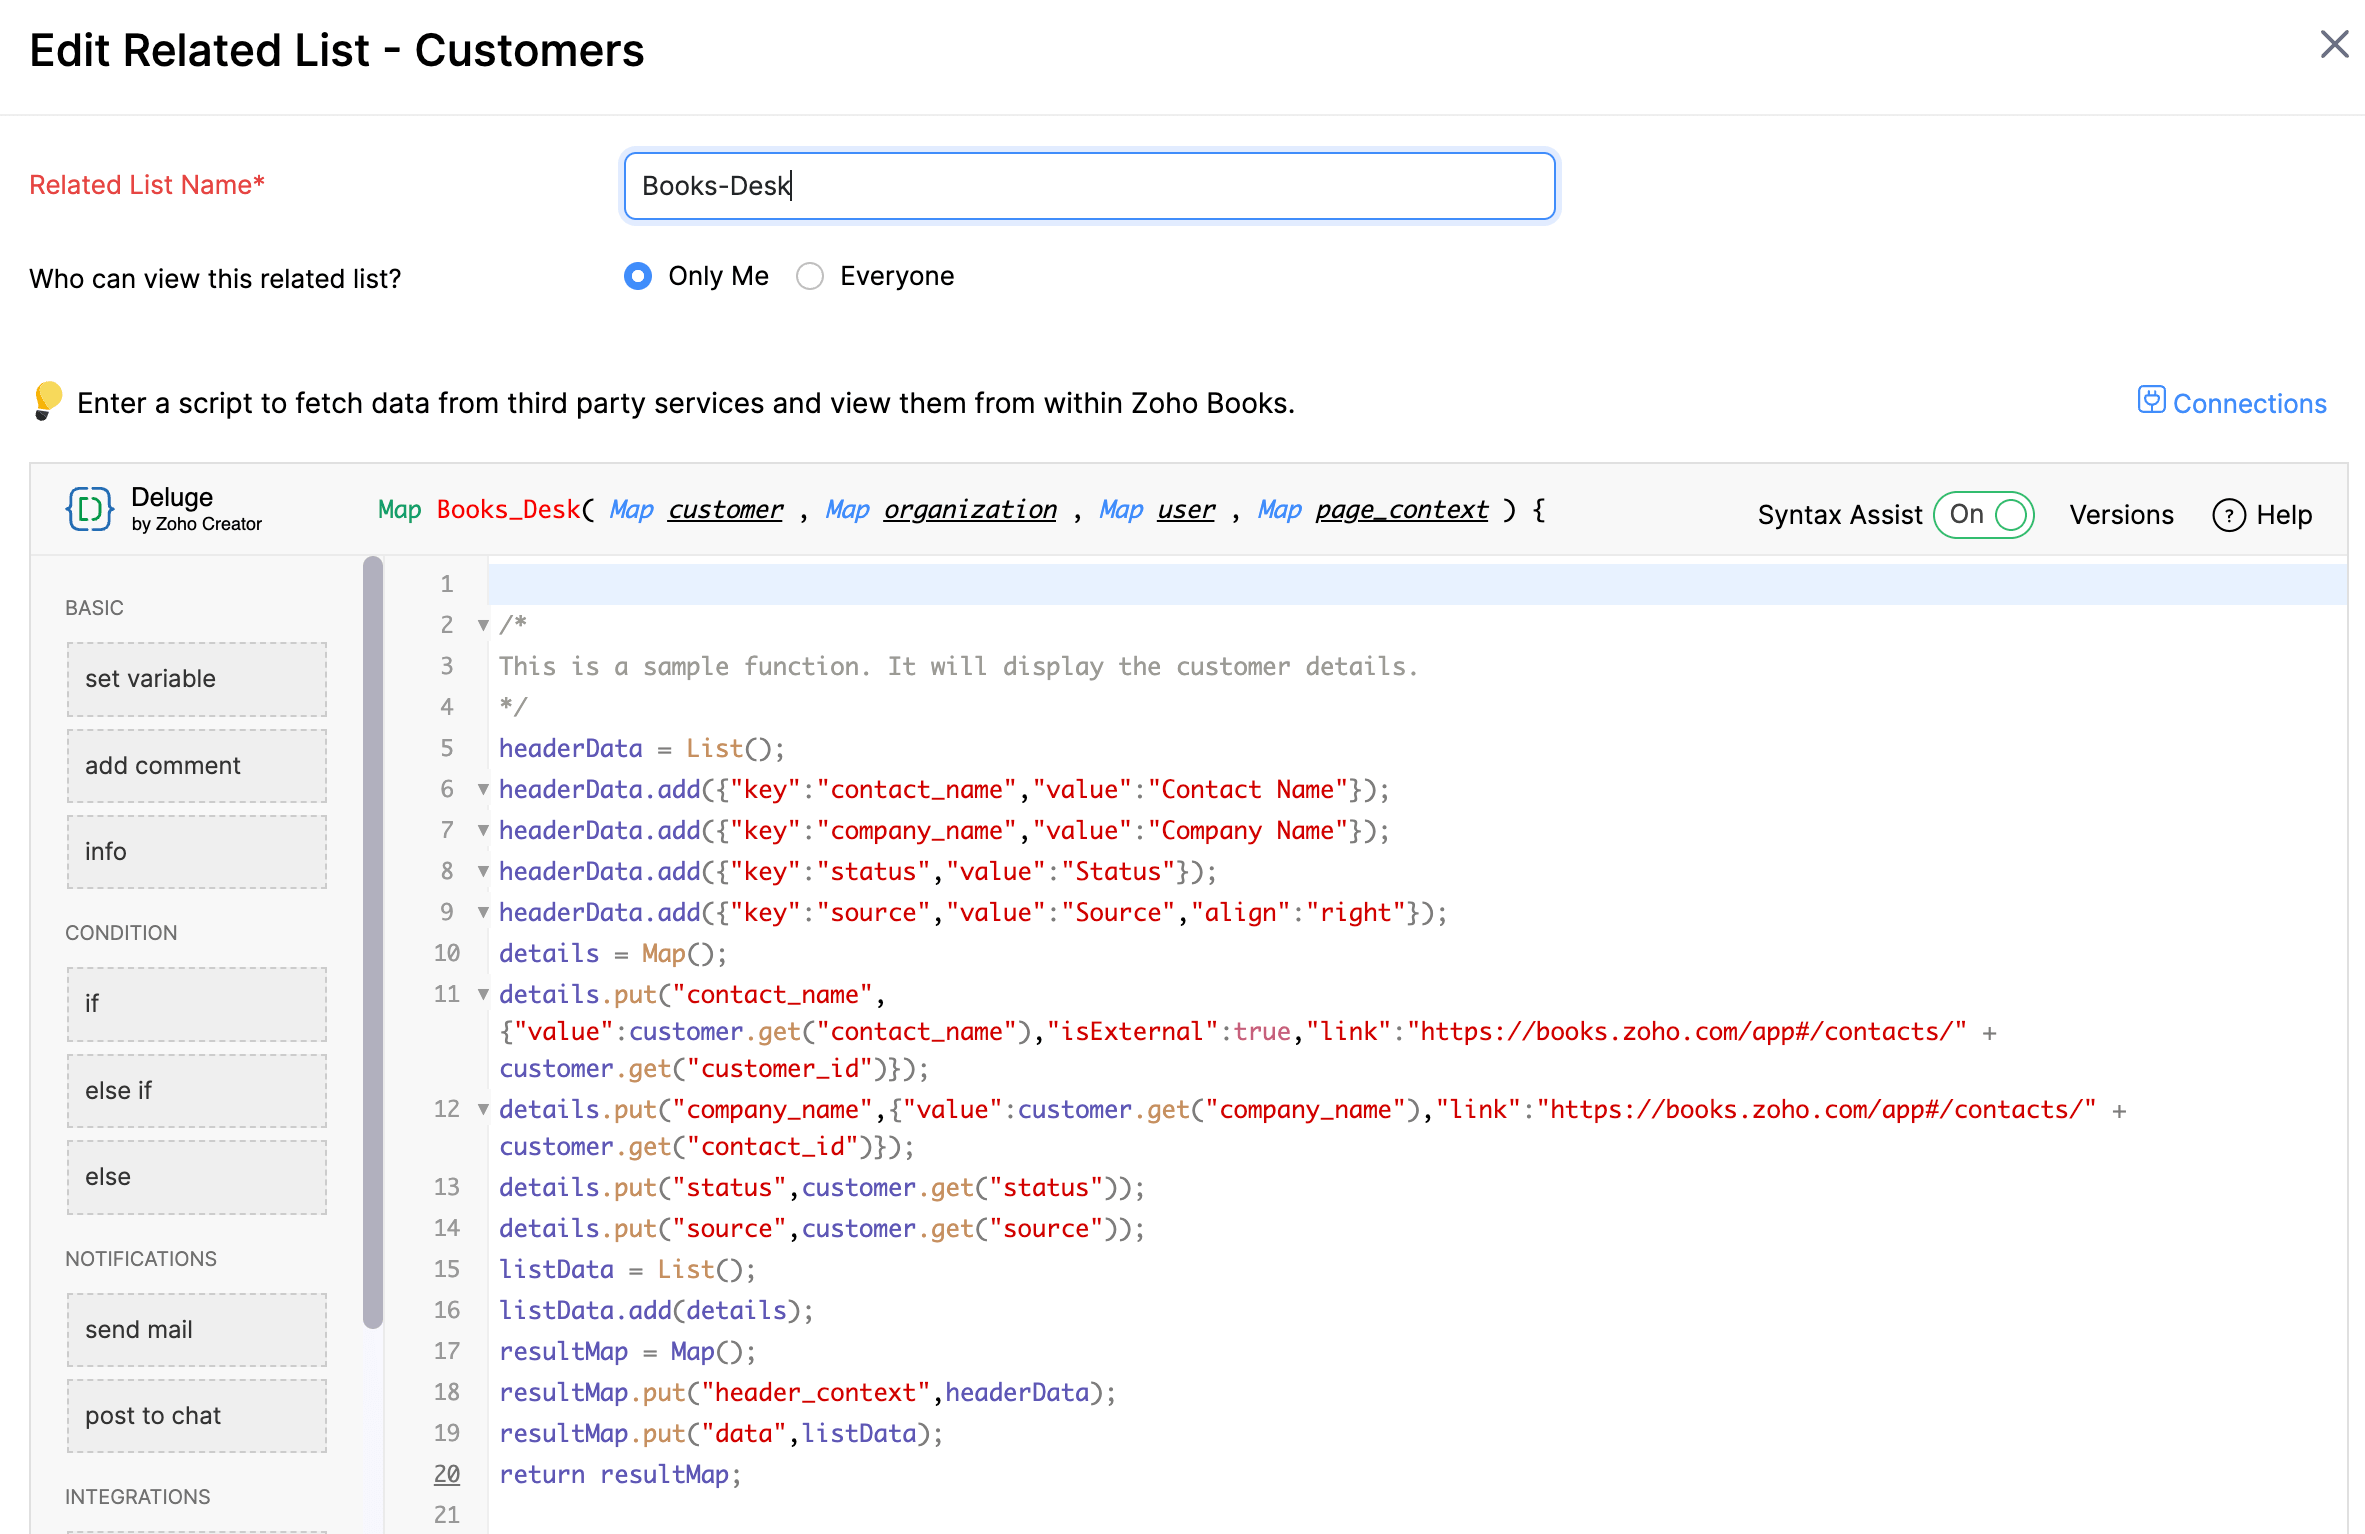Collapse the headerData.add statement on line 6
This screenshot has height=1534, width=2365.
(483, 789)
